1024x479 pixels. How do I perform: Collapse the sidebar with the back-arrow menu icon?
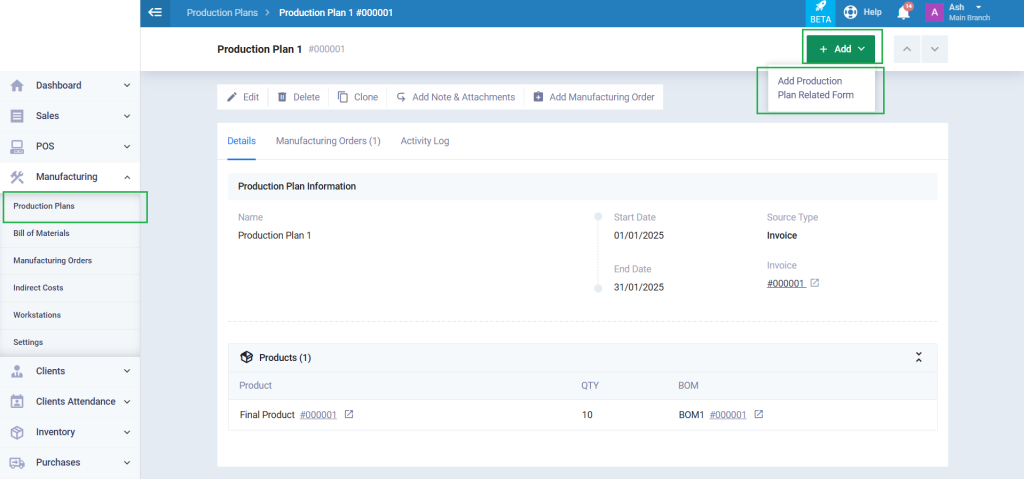pos(155,12)
